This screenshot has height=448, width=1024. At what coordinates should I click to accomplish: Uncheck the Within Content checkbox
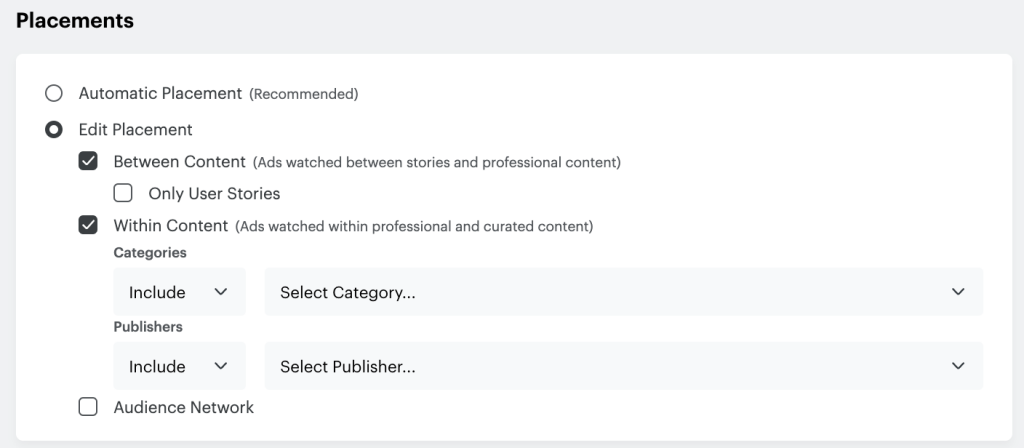[88, 226]
